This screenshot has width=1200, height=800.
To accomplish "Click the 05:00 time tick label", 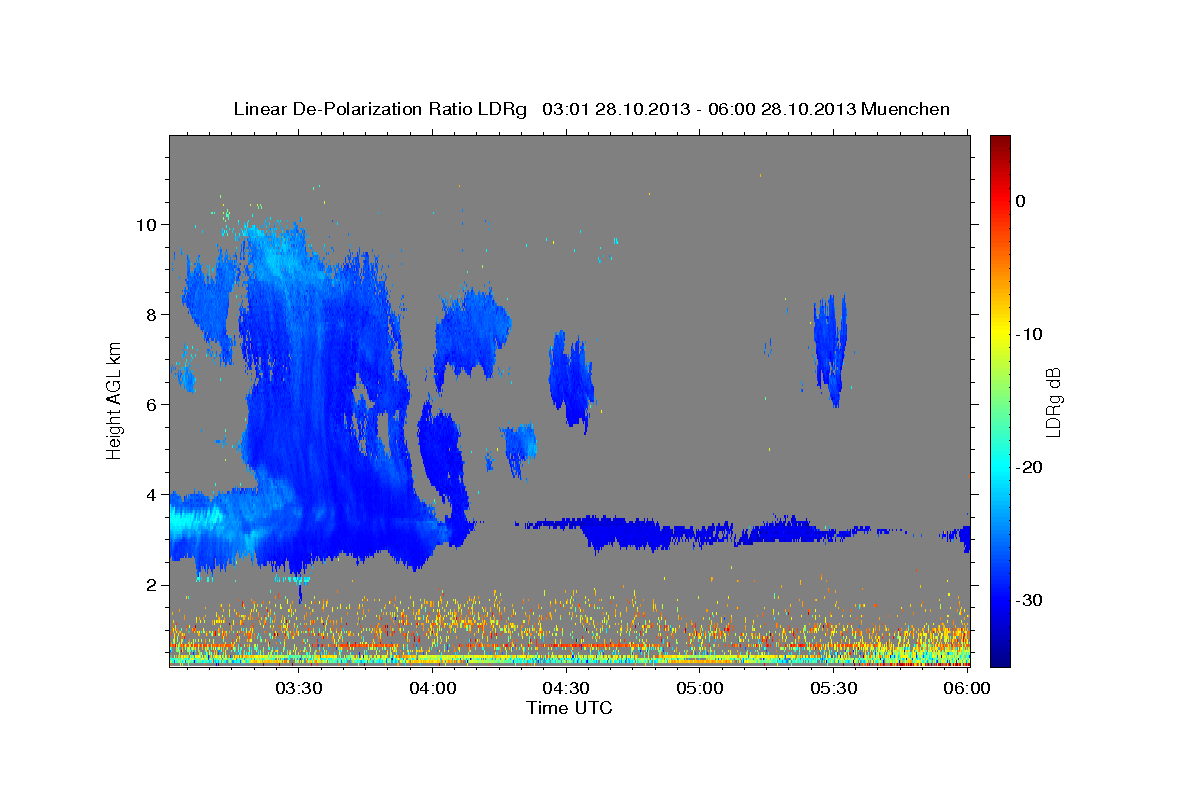I will 701,689.
